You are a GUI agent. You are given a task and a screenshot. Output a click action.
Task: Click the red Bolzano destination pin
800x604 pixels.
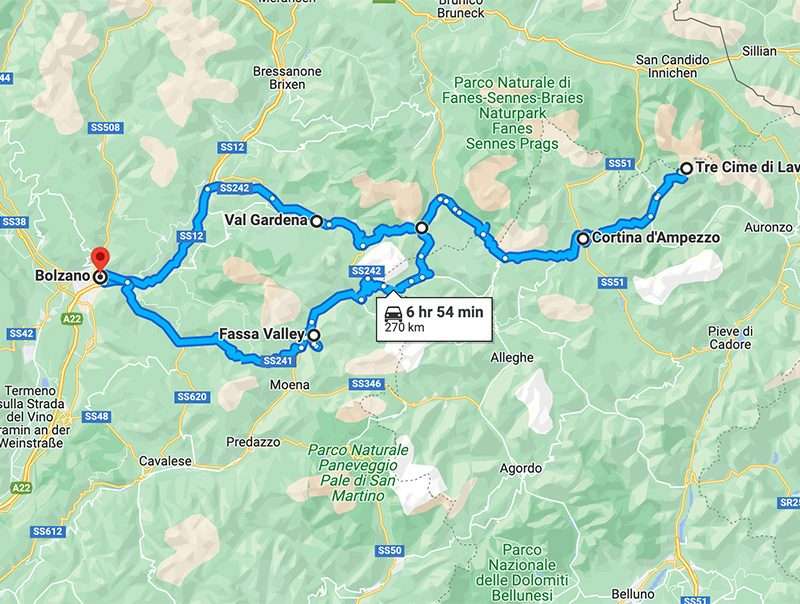click(101, 258)
